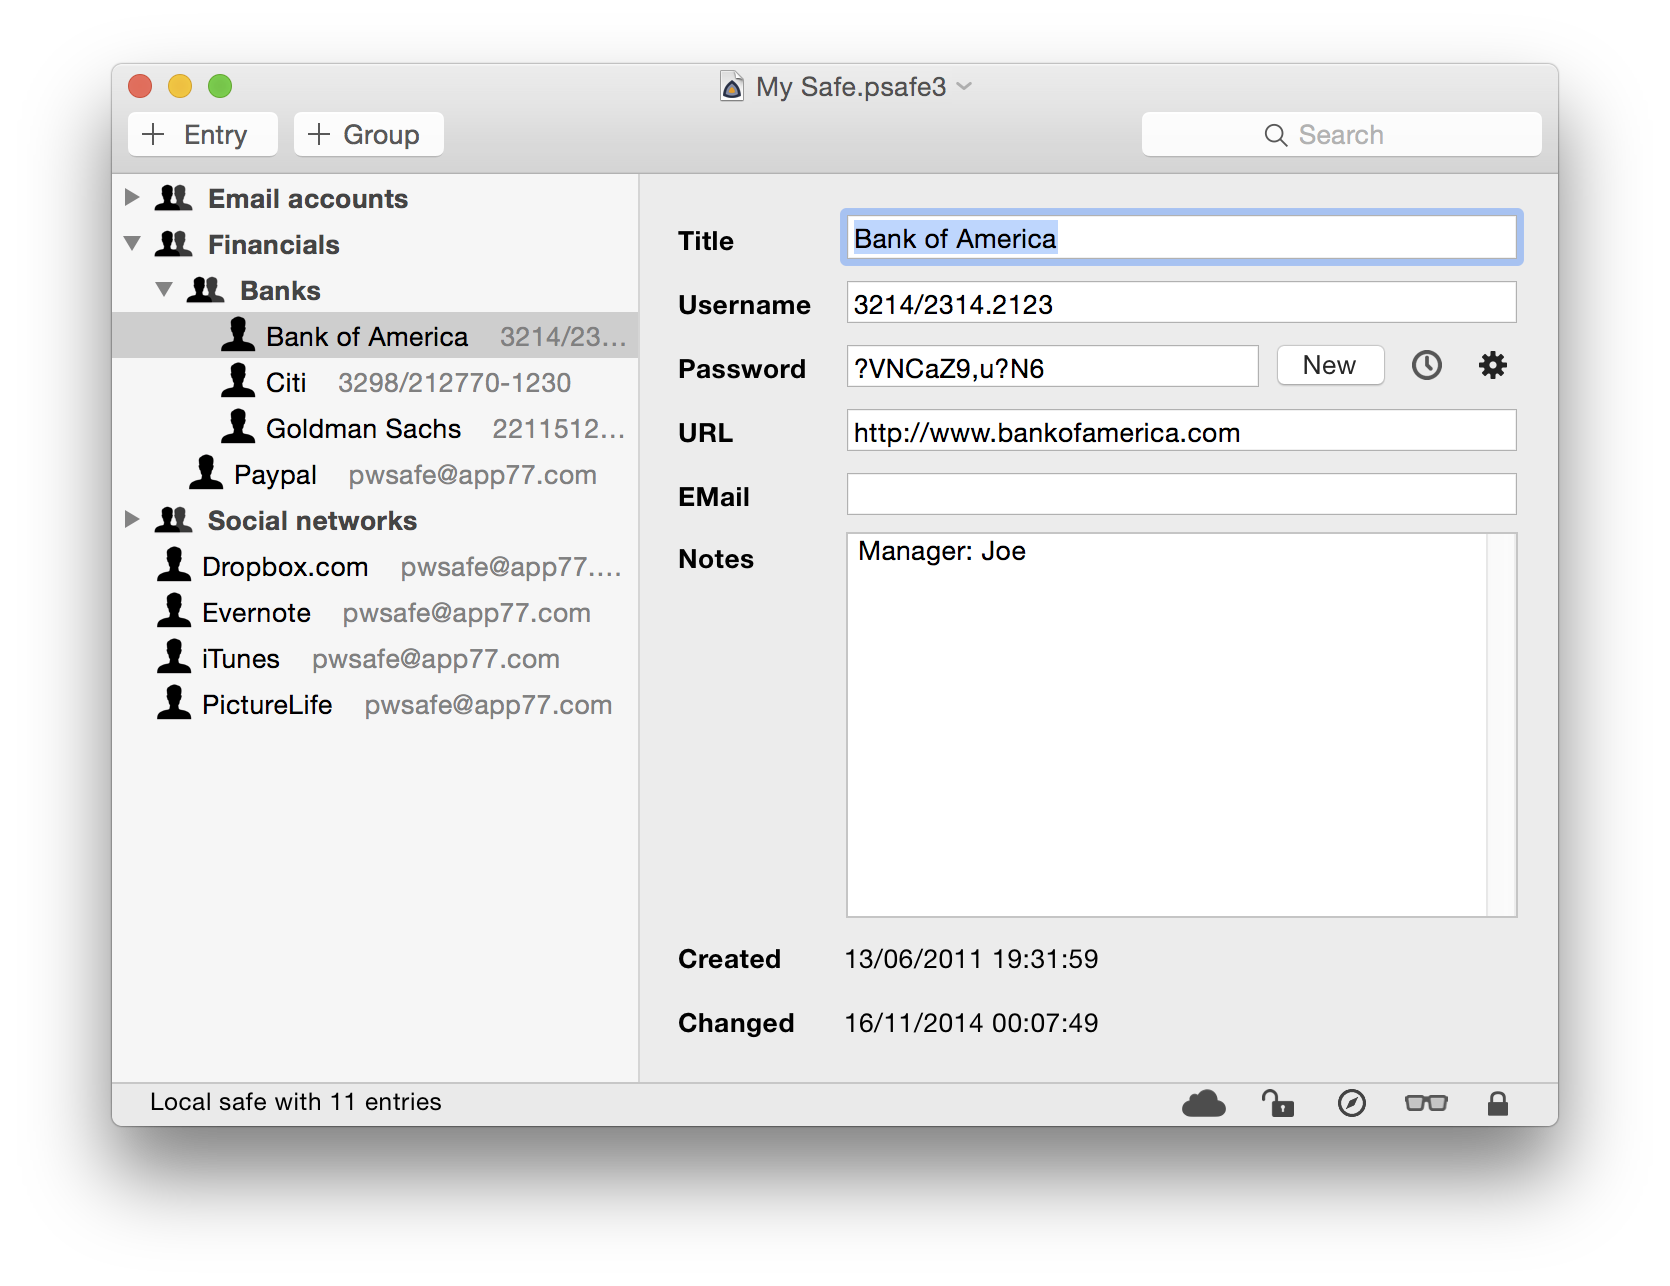1670x1286 pixels.
Task: Click the 3298/212770-1230 username text
Action: coord(454,383)
